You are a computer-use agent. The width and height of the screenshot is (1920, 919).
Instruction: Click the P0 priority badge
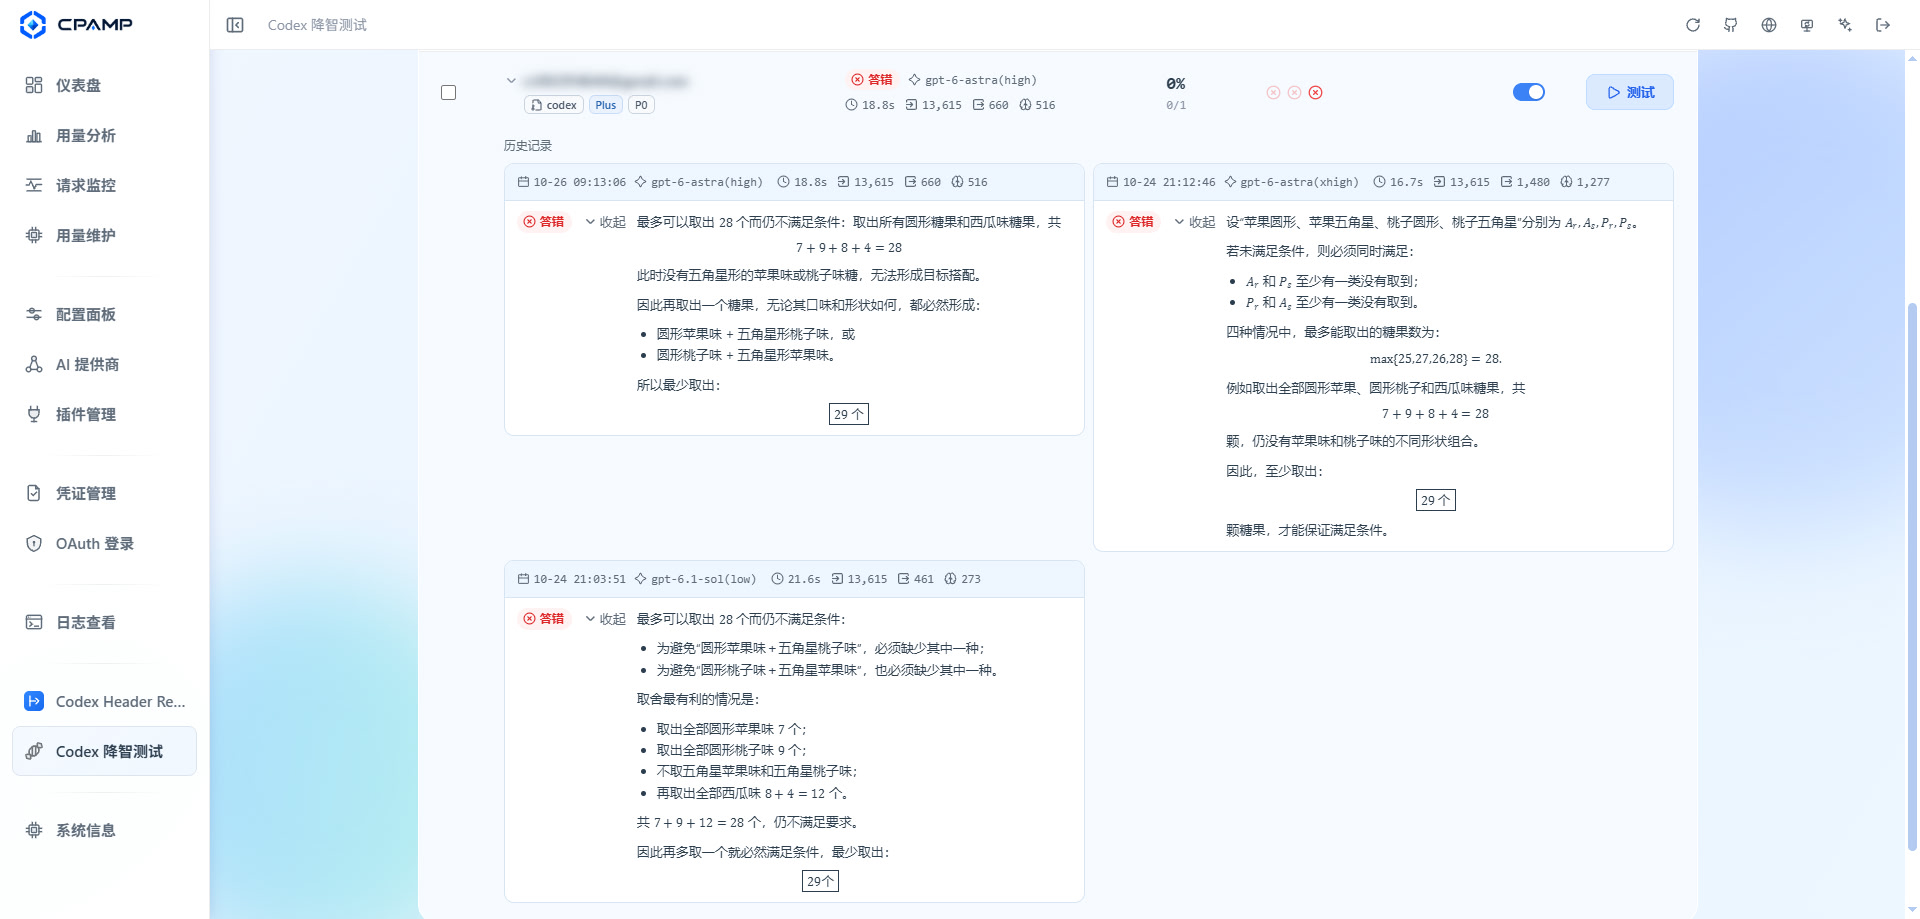click(x=641, y=105)
